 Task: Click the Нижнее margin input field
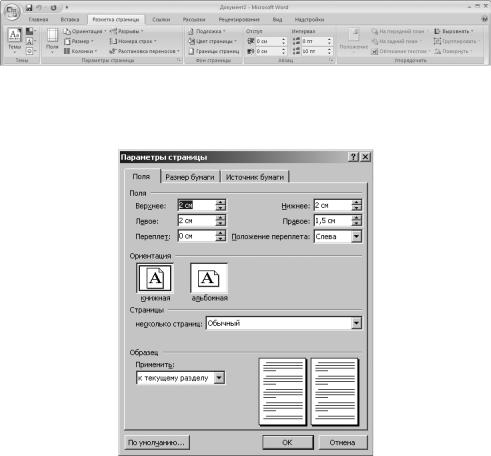pos(333,205)
